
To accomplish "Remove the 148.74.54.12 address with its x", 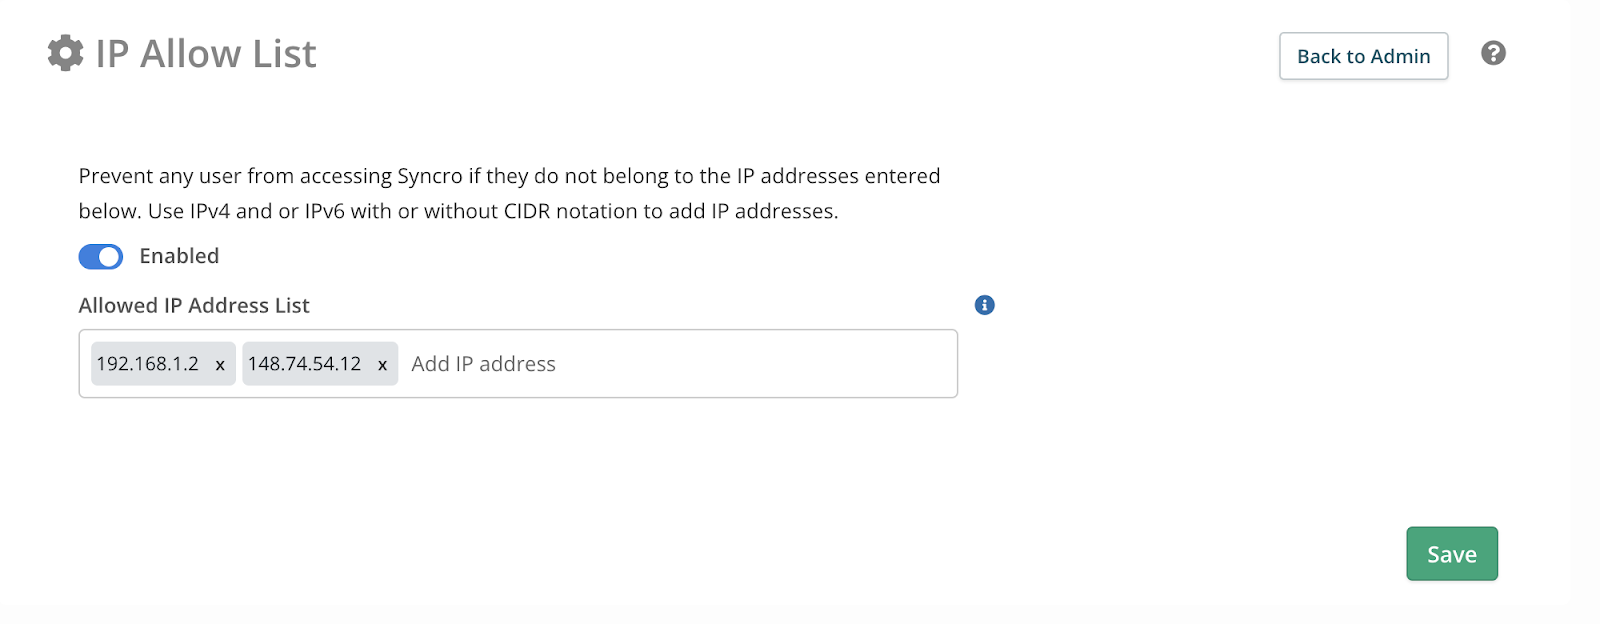I will 382,365.
